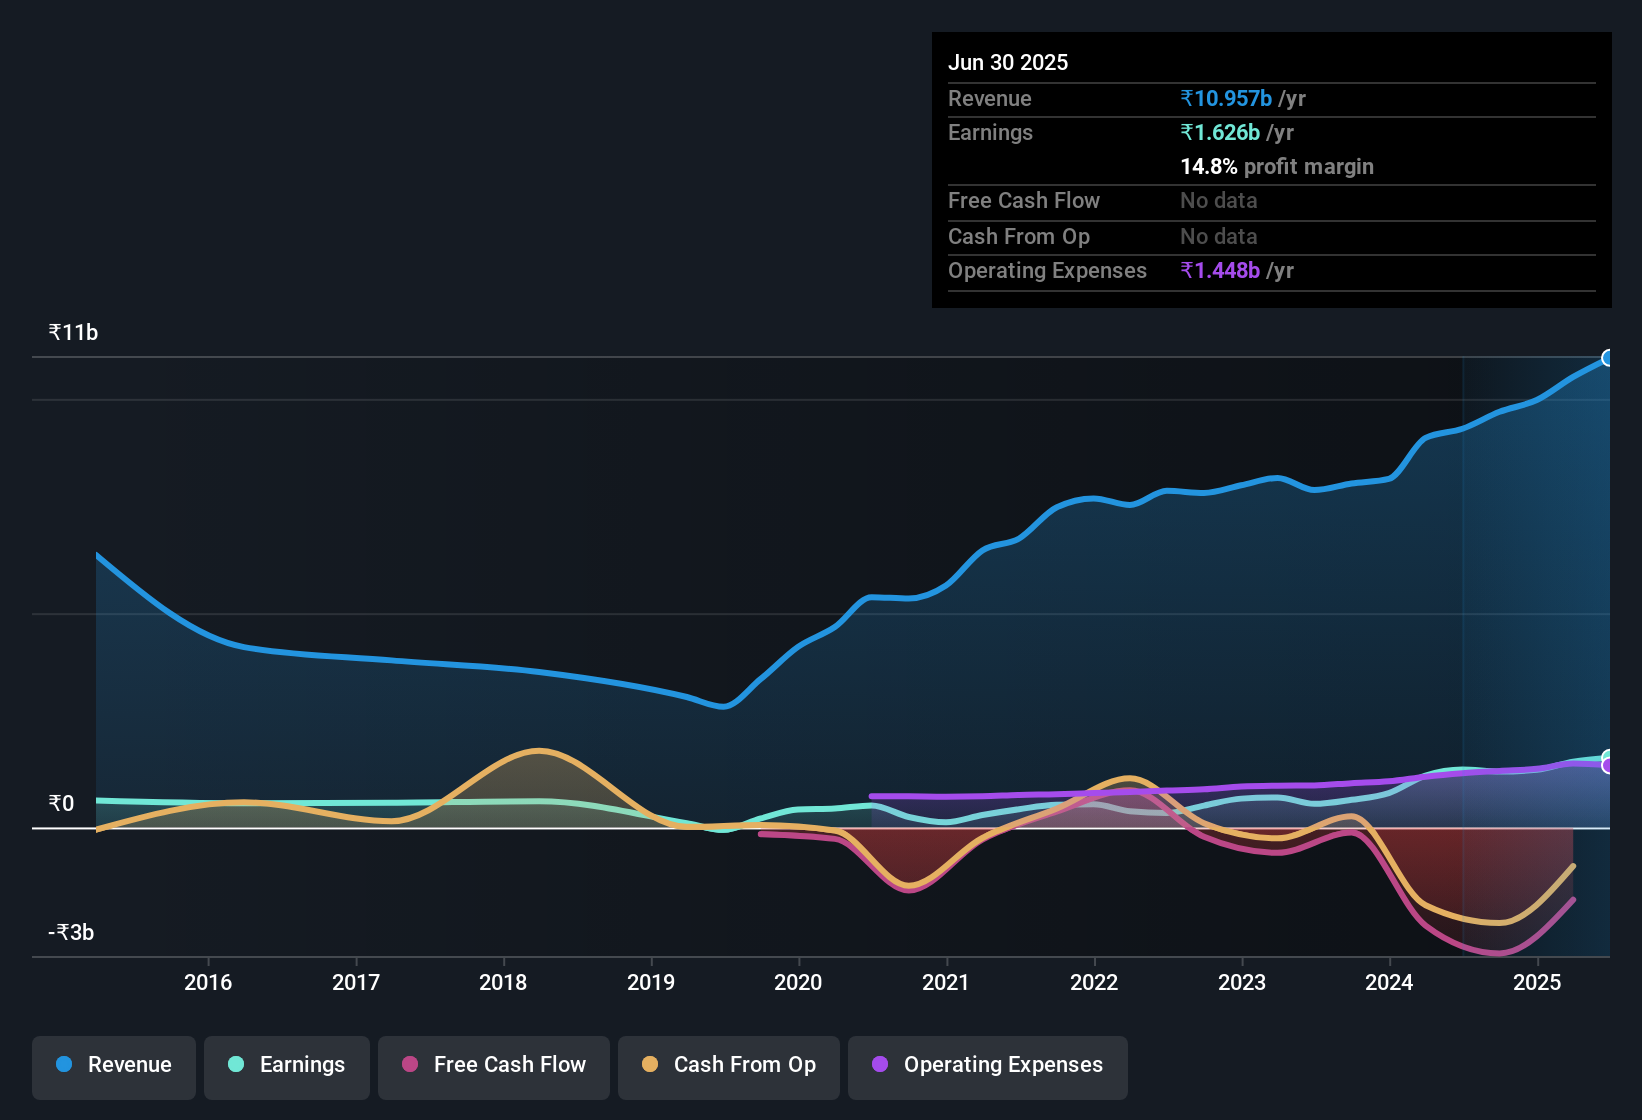The image size is (1642, 1120).
Task: Click the 2022 label on the timeline axis
Action: [1095, 982]
